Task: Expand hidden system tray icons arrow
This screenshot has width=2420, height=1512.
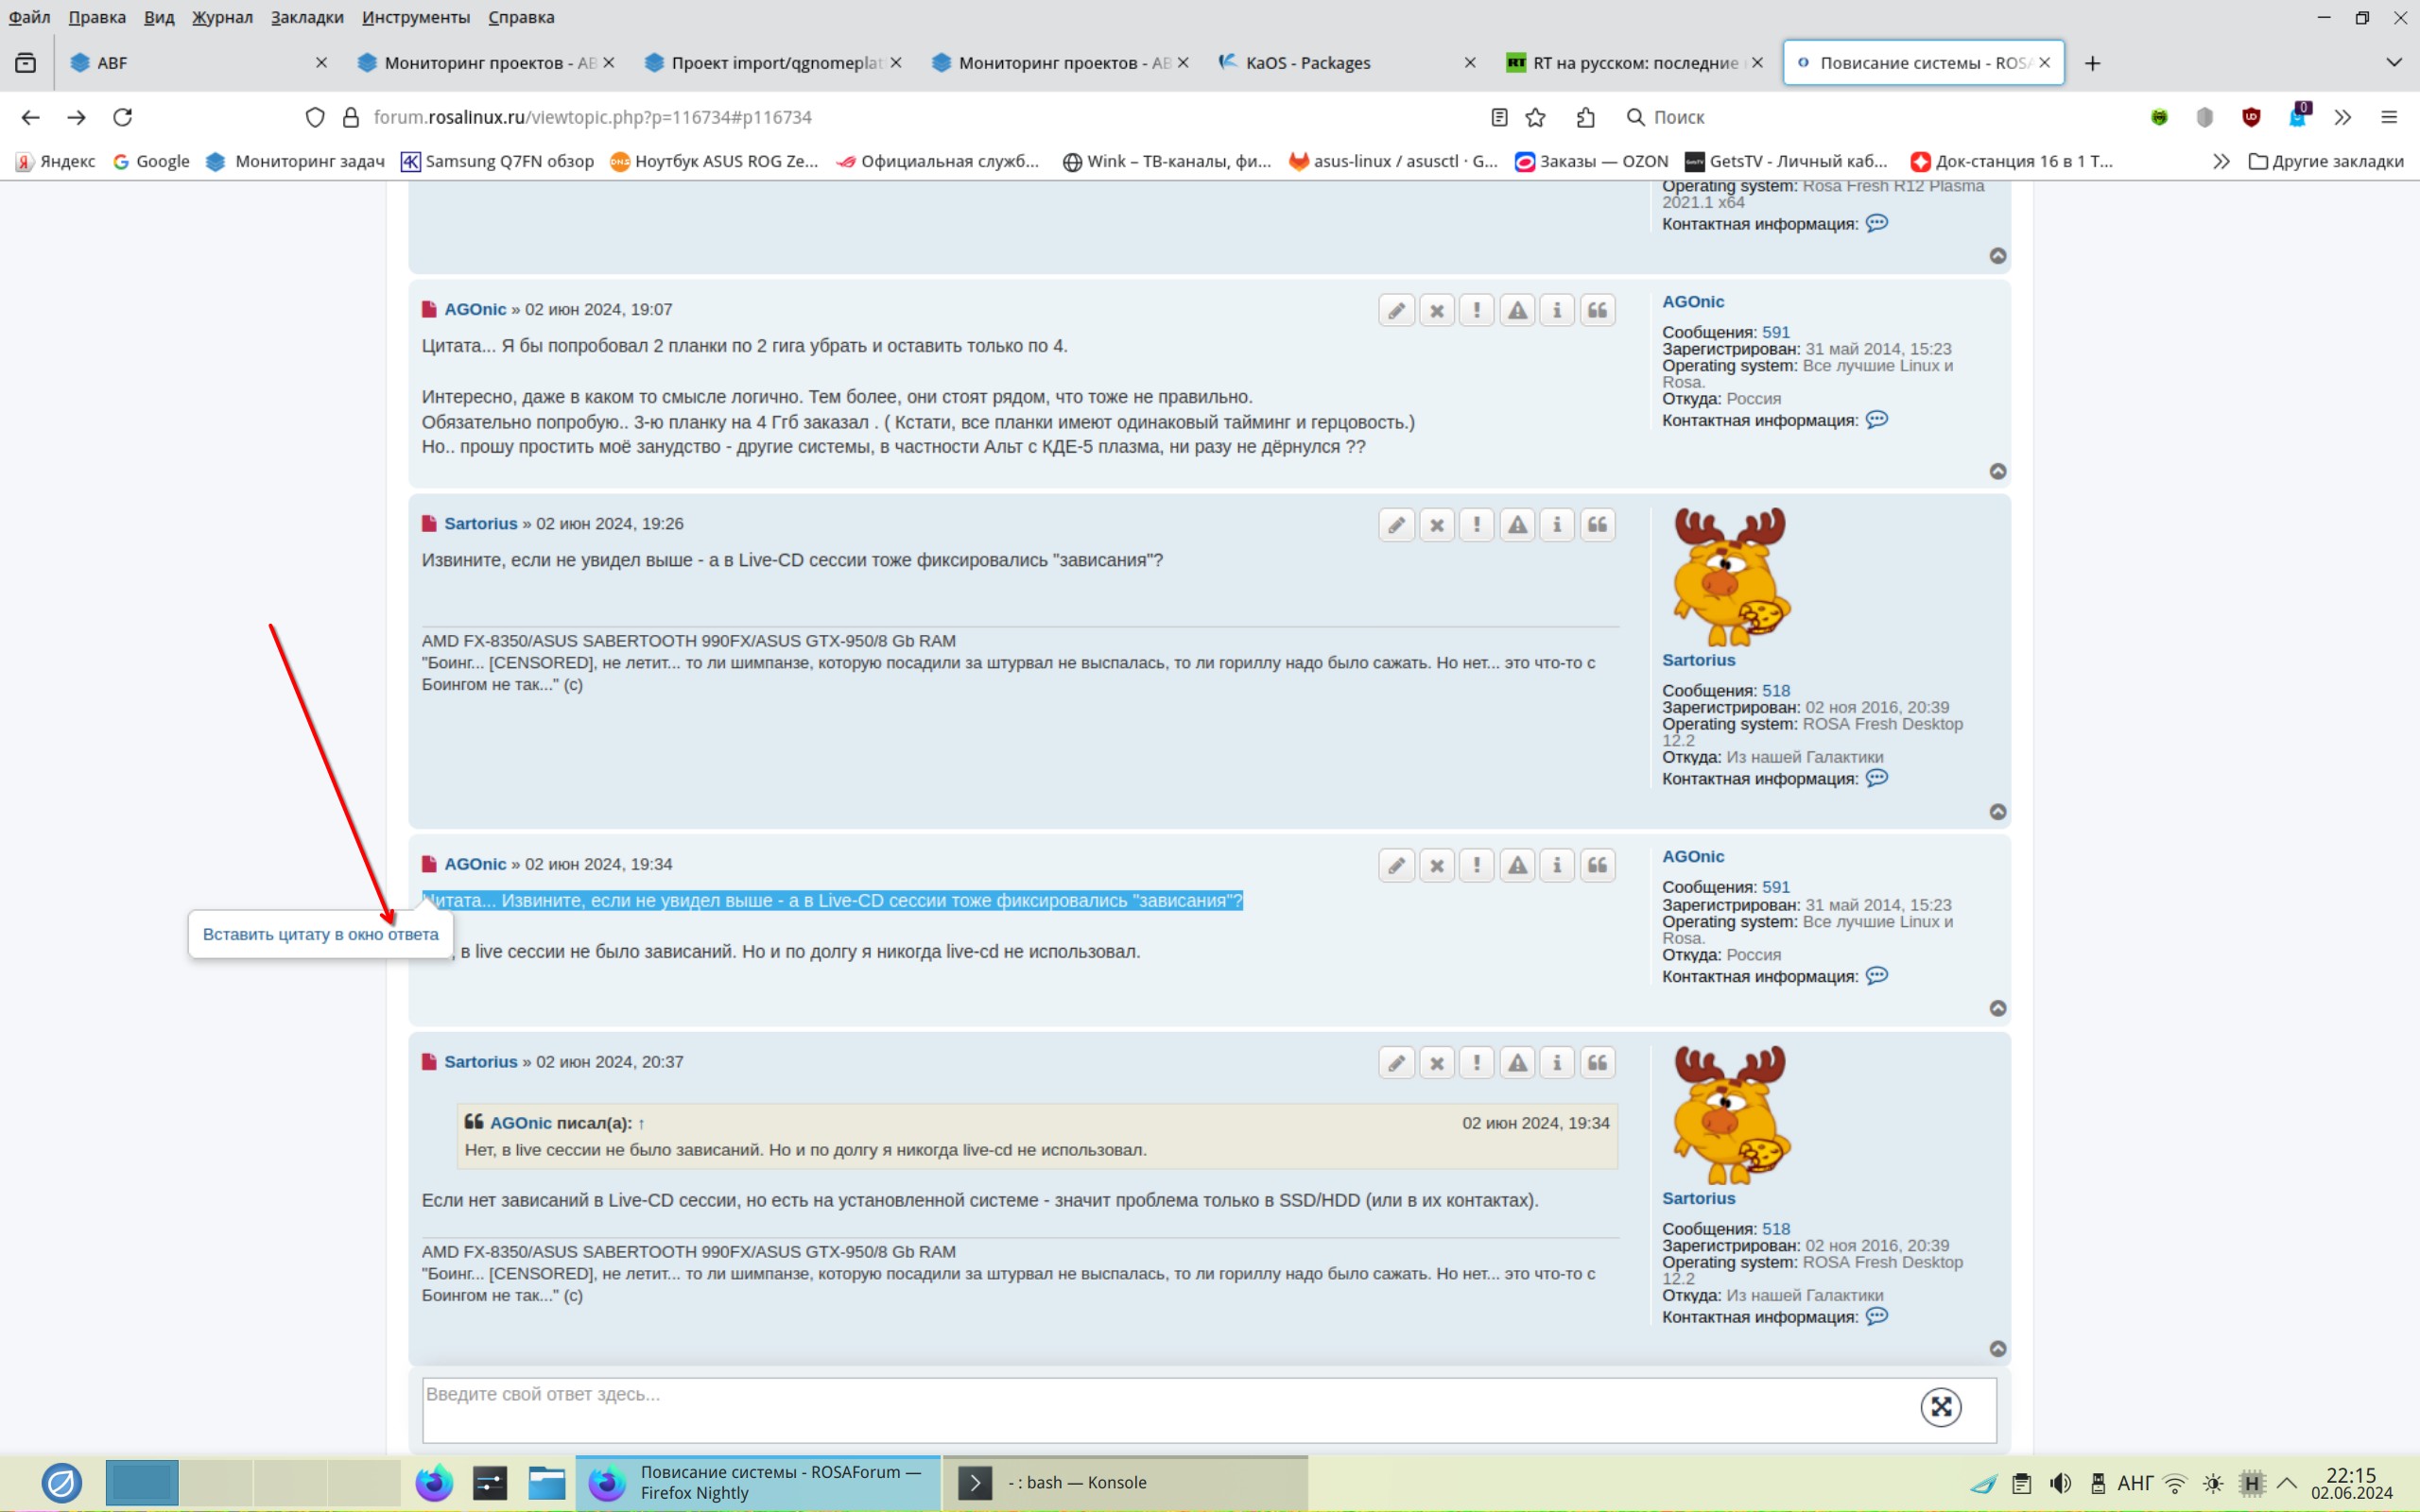Action: [x=2287, y=1483]
